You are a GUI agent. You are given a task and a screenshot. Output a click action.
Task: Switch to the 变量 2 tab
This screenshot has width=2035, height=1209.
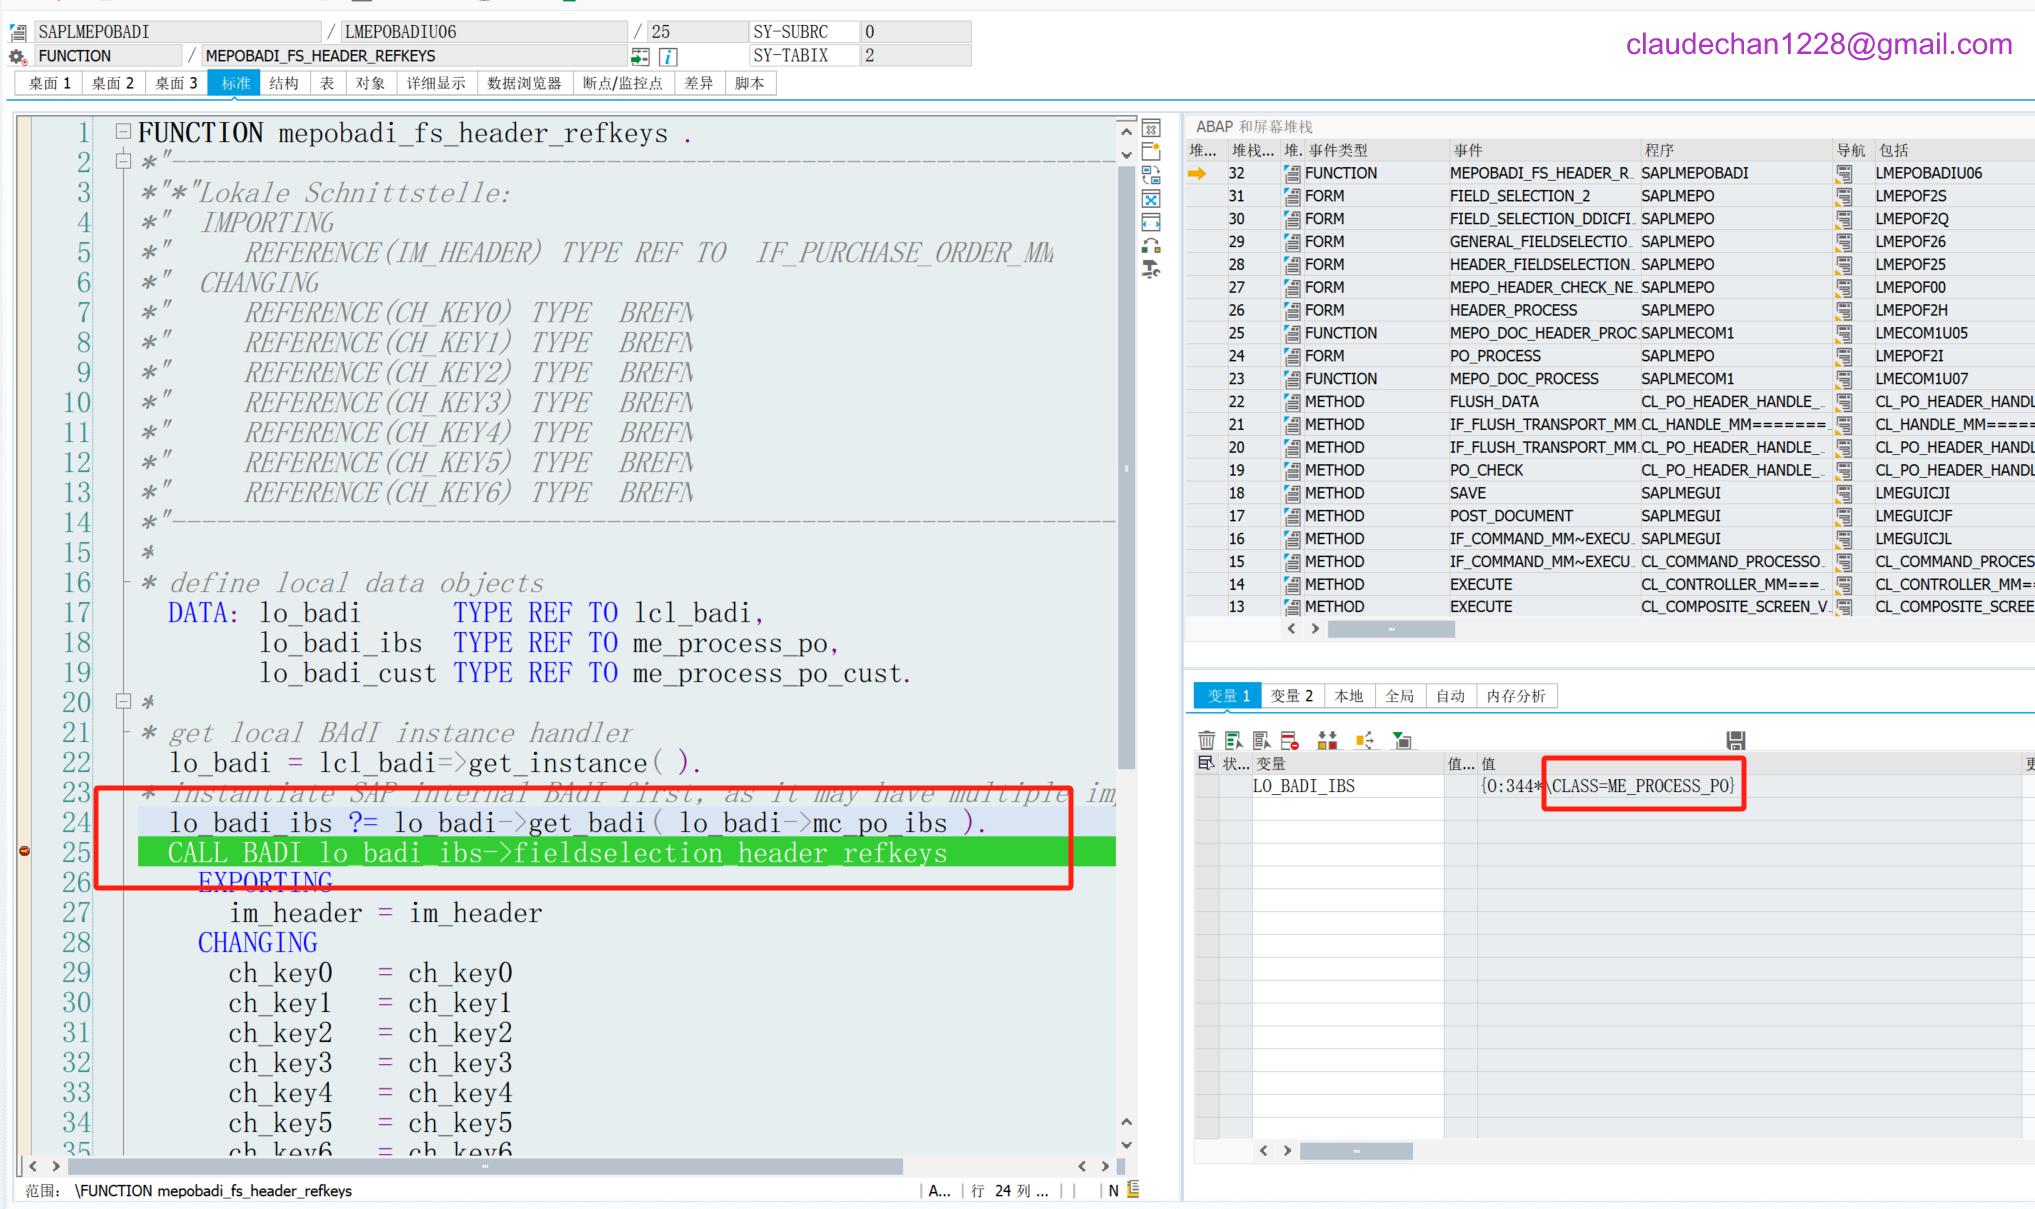(x=1291, y=696)
